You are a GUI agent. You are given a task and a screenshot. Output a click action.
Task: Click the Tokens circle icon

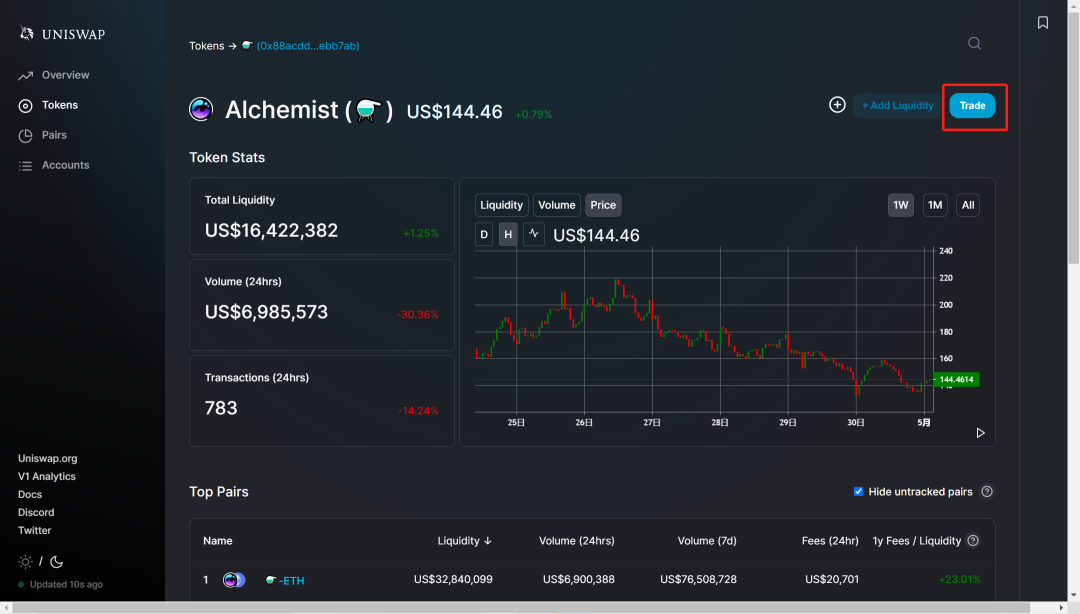click(25, 105)
